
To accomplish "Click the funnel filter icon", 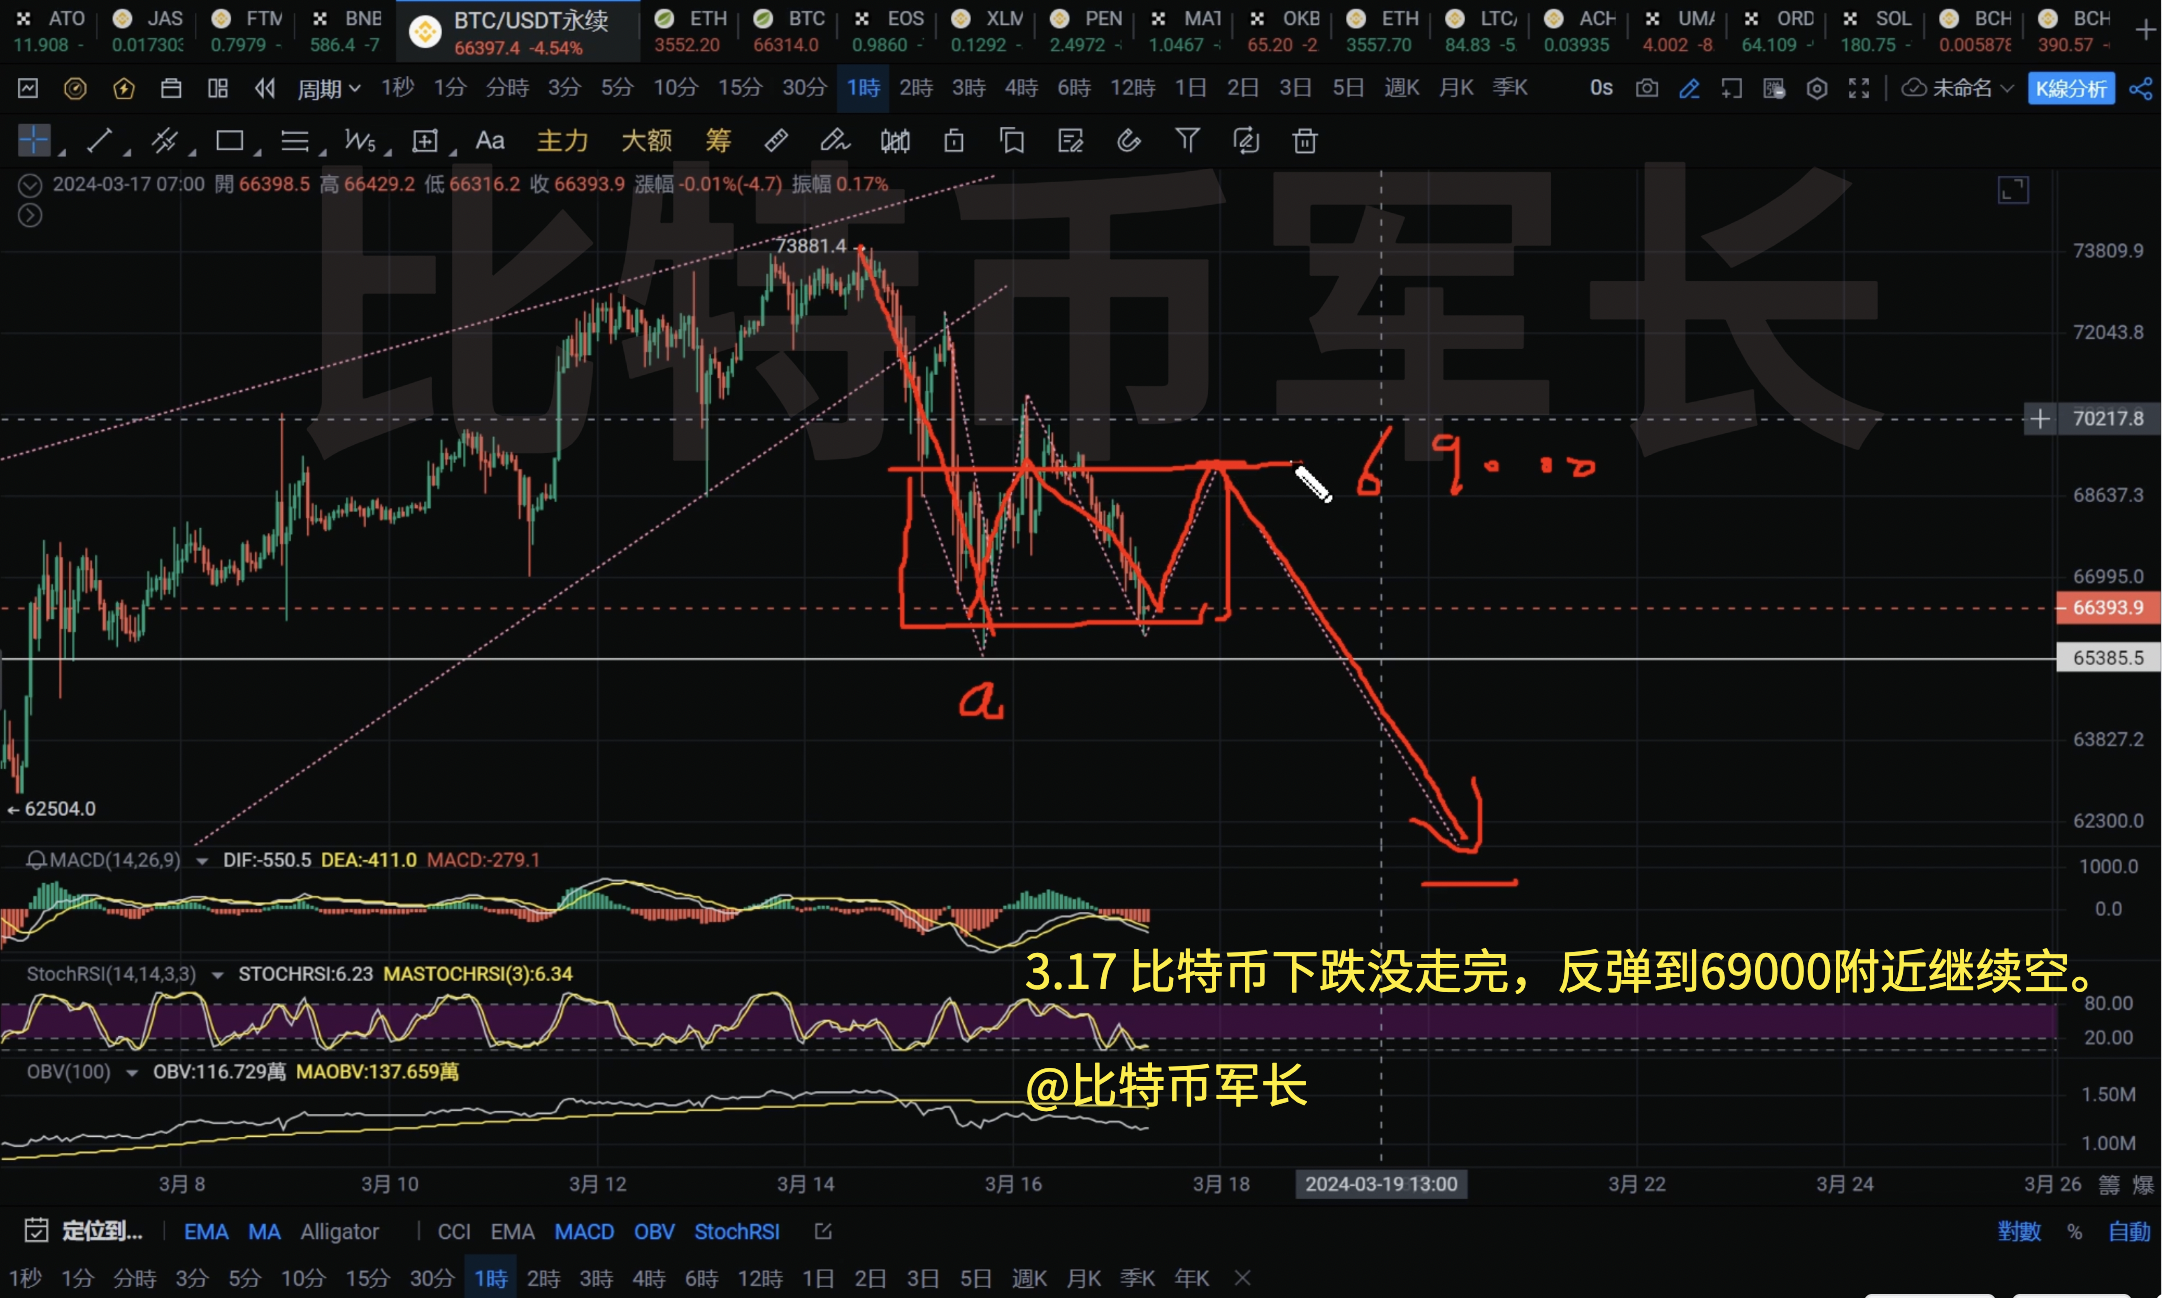I will coord(1187,140).
